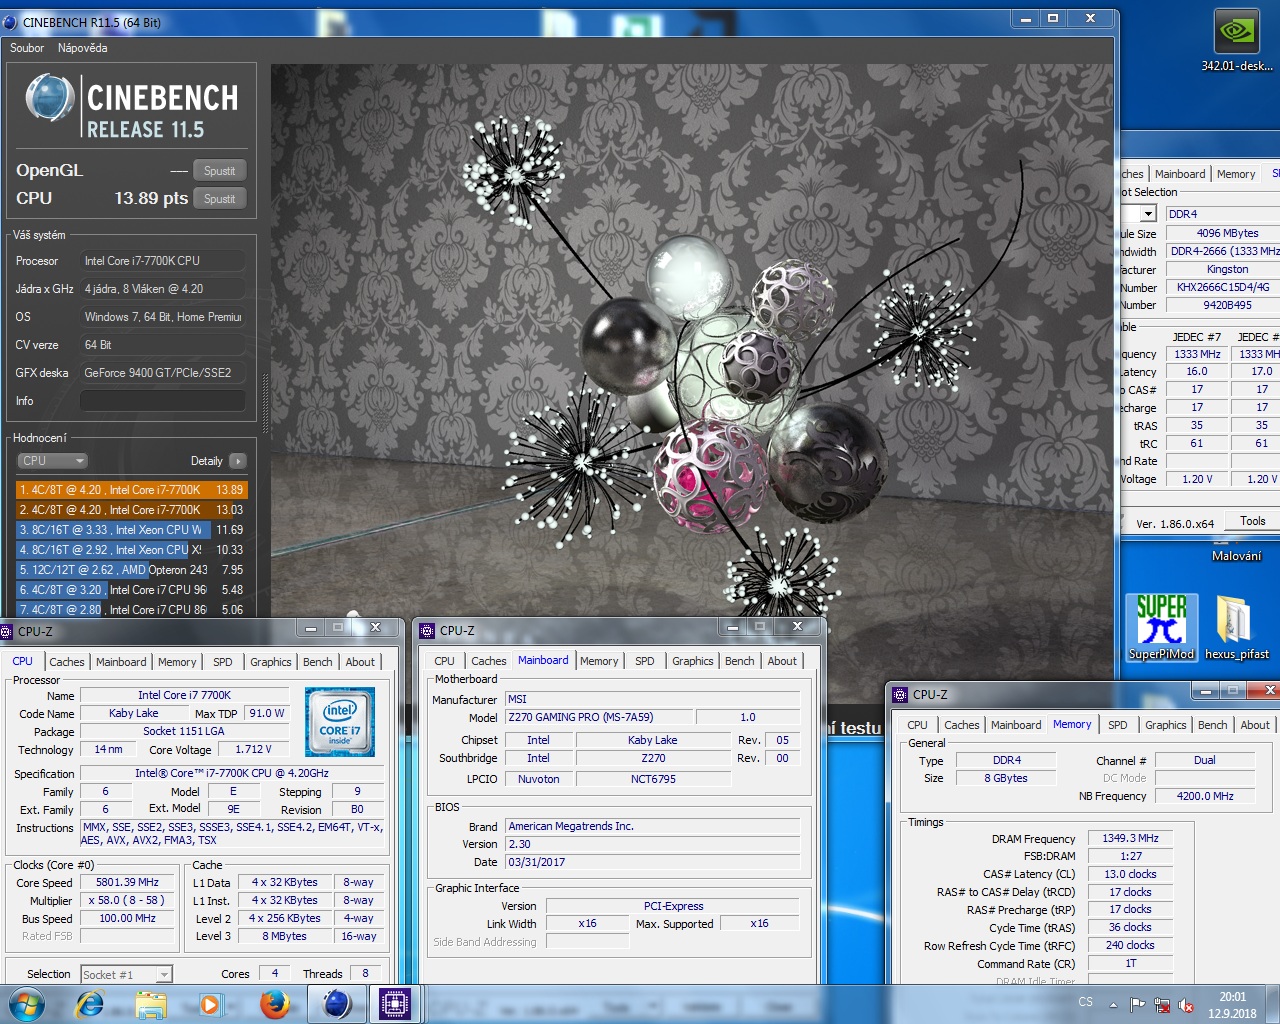Viewport: 1280px width, 1024px height.
Task: Open Memory tab in background CPU-Z window
Action: coord(1236,174)
